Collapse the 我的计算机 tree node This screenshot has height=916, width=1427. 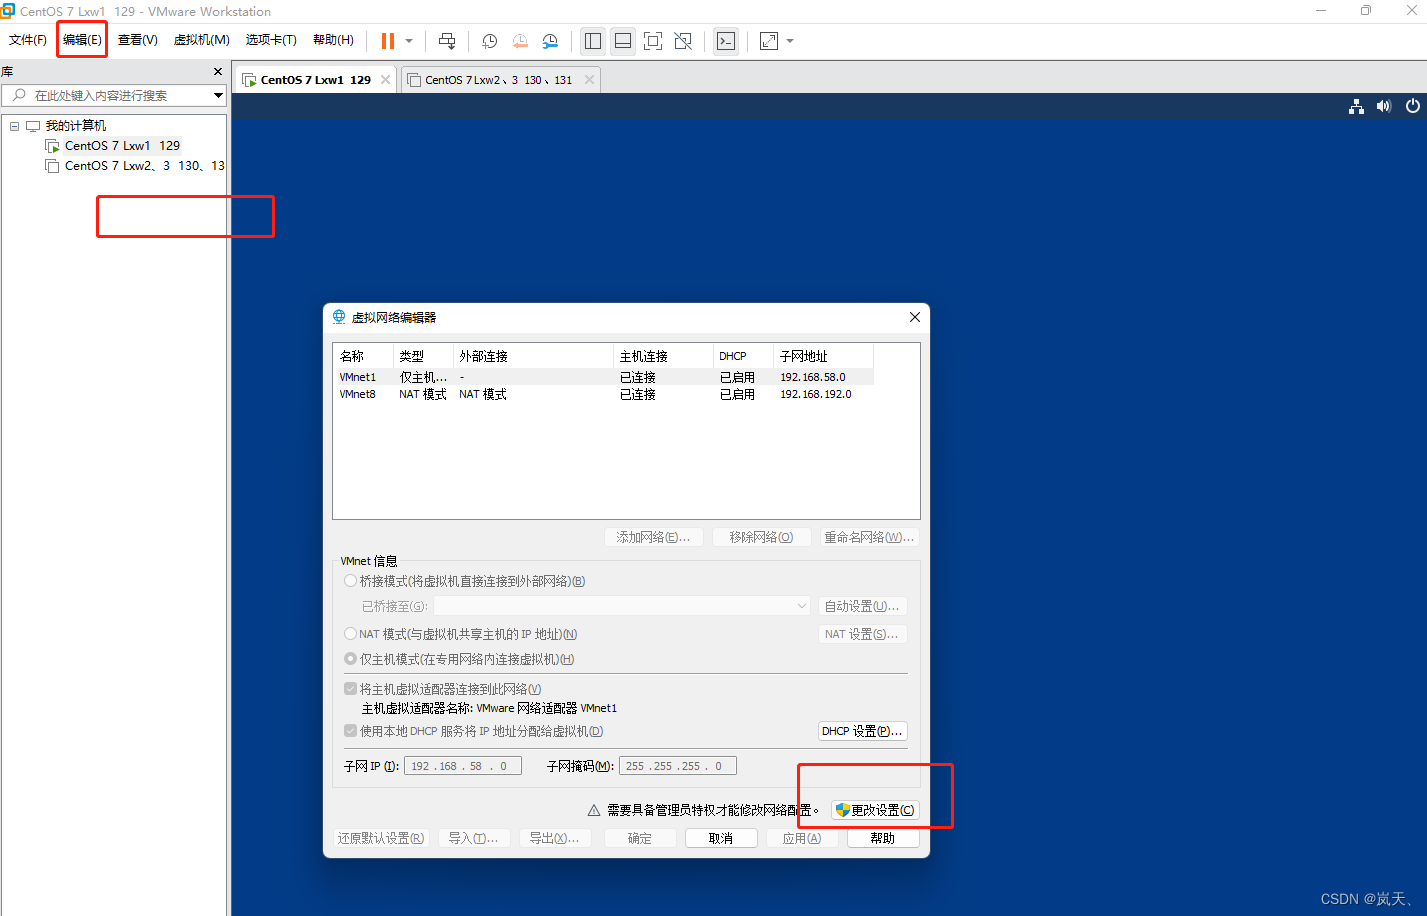coord(14,126)
